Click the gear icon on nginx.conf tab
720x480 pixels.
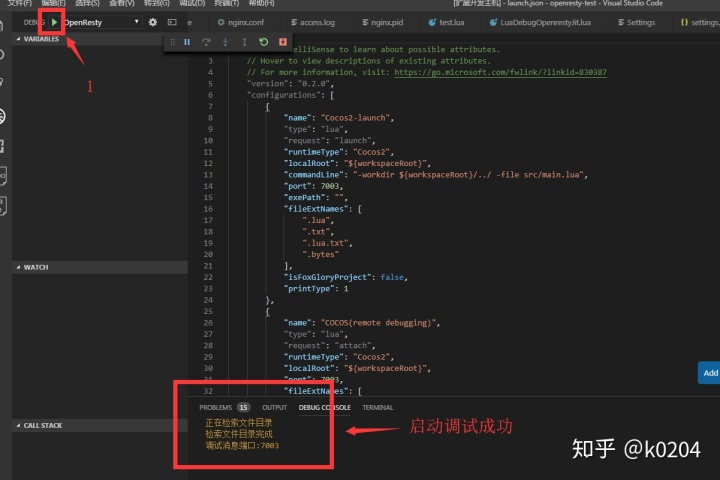point(221,22)
